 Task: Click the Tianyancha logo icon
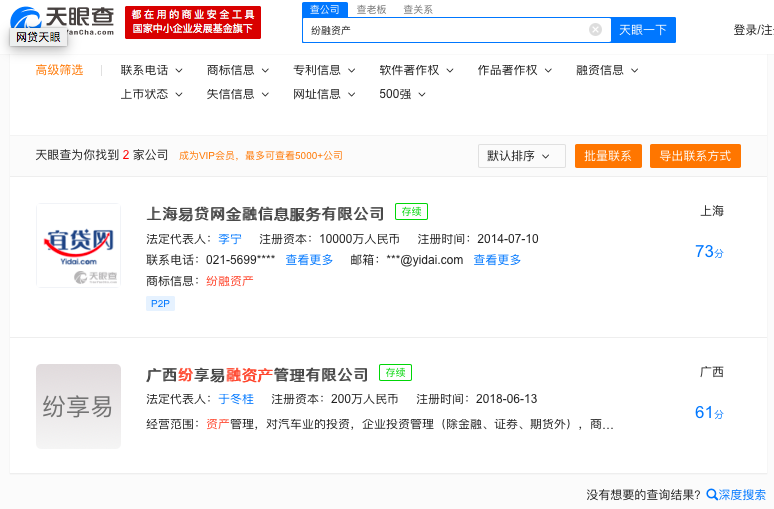tap(26, 17)
